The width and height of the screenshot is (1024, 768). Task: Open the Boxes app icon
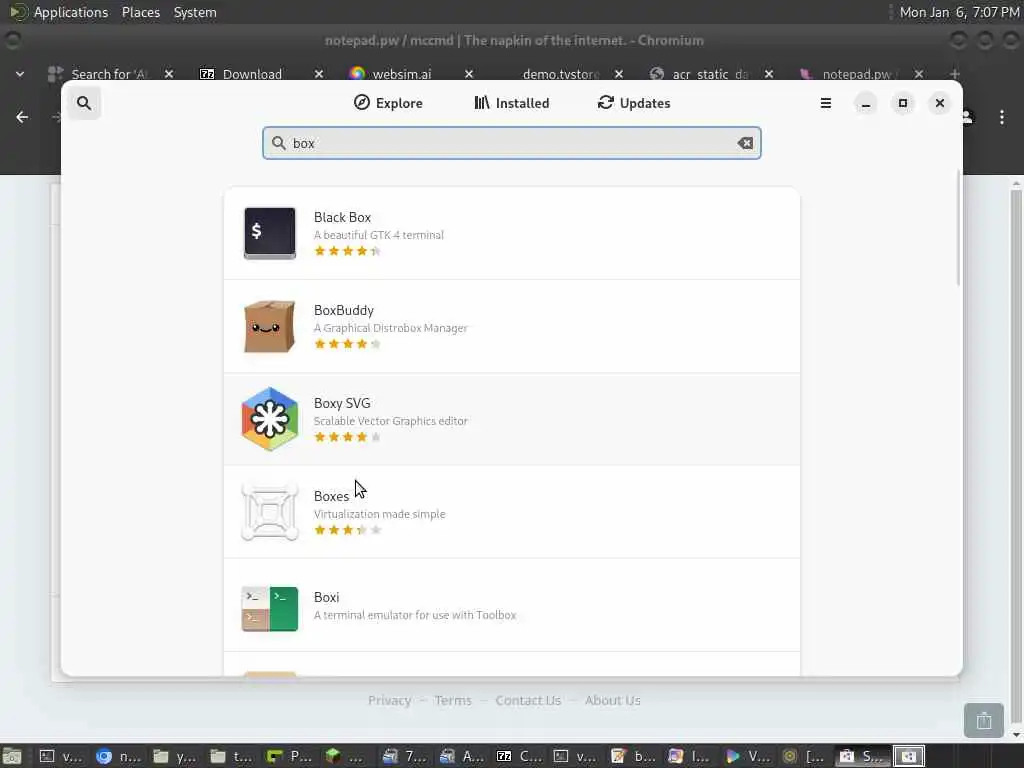pyautogui.click(x=270, y=512)
